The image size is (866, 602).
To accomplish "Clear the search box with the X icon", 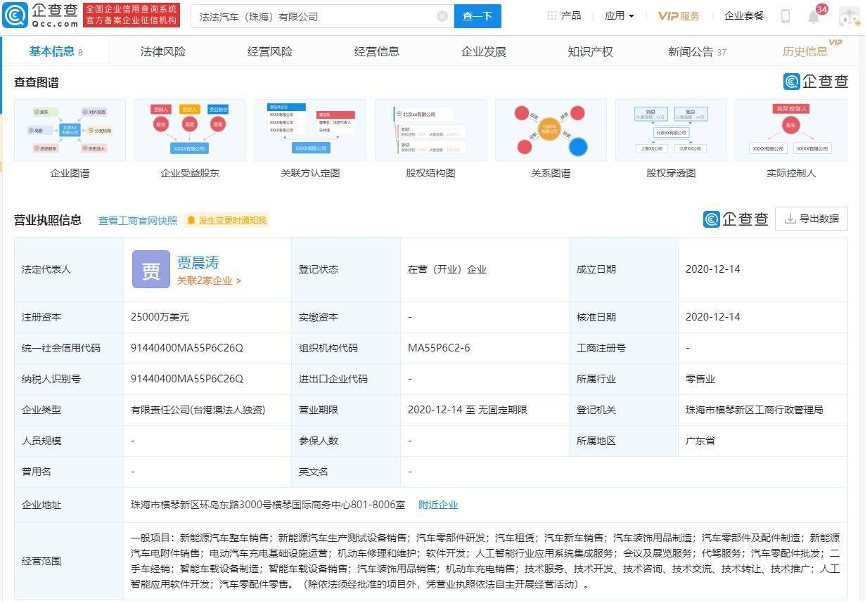I will 442,16.
